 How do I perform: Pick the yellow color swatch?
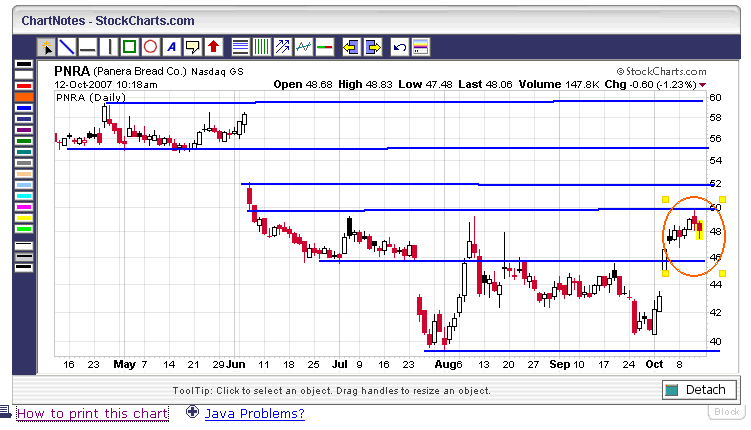point(24,218)
